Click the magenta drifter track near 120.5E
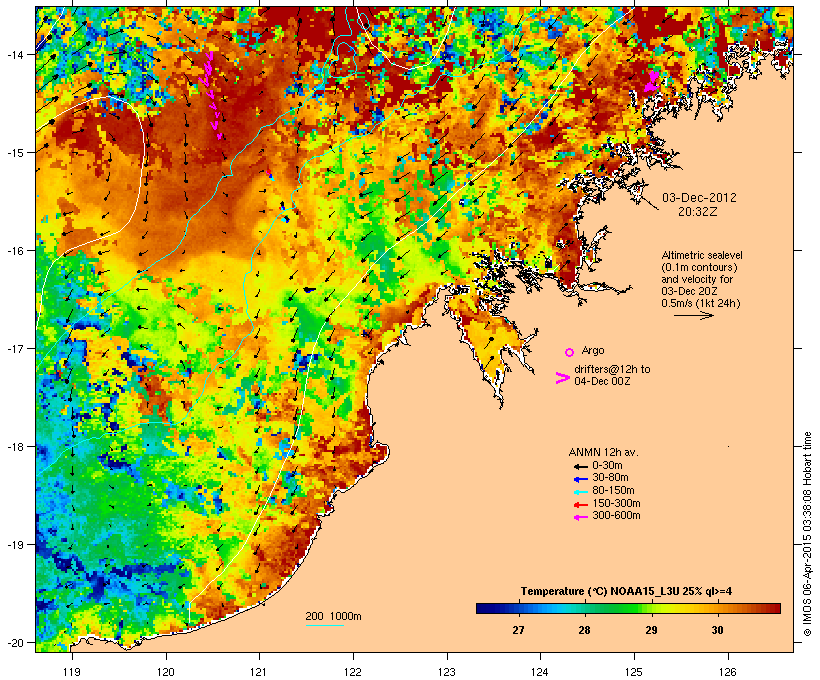820x680 pixels. pos(211,95)
